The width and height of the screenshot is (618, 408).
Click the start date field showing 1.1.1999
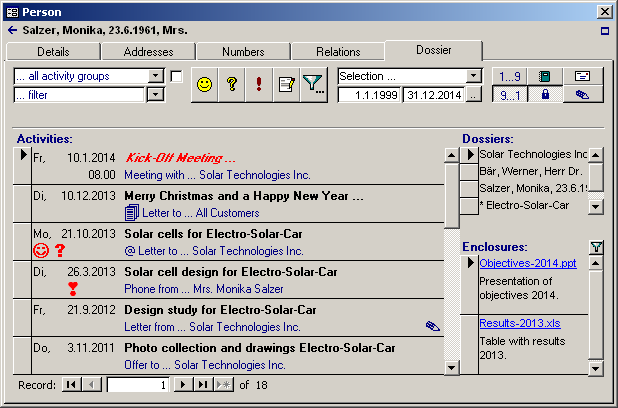pos(368,95)
